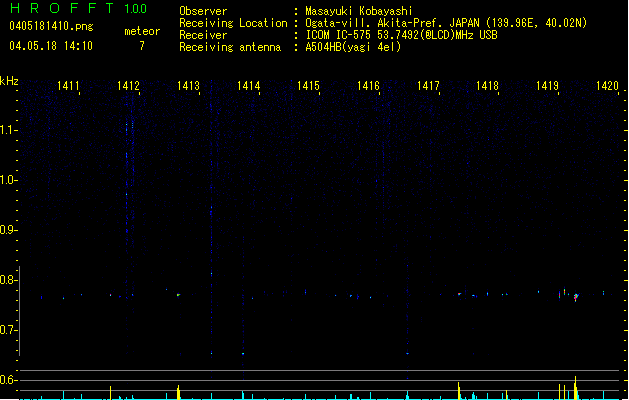This screenshot has height=400, width=629.
Task: Click the tallest yellow intensity spike after 1419
Action: [575, 388]
